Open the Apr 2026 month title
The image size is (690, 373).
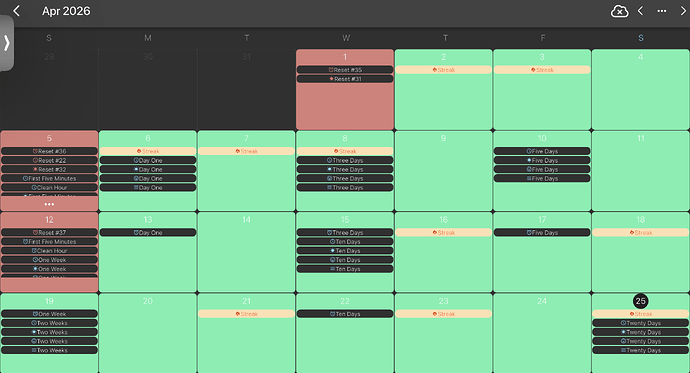pyautogui.click(x=66, y=11)
